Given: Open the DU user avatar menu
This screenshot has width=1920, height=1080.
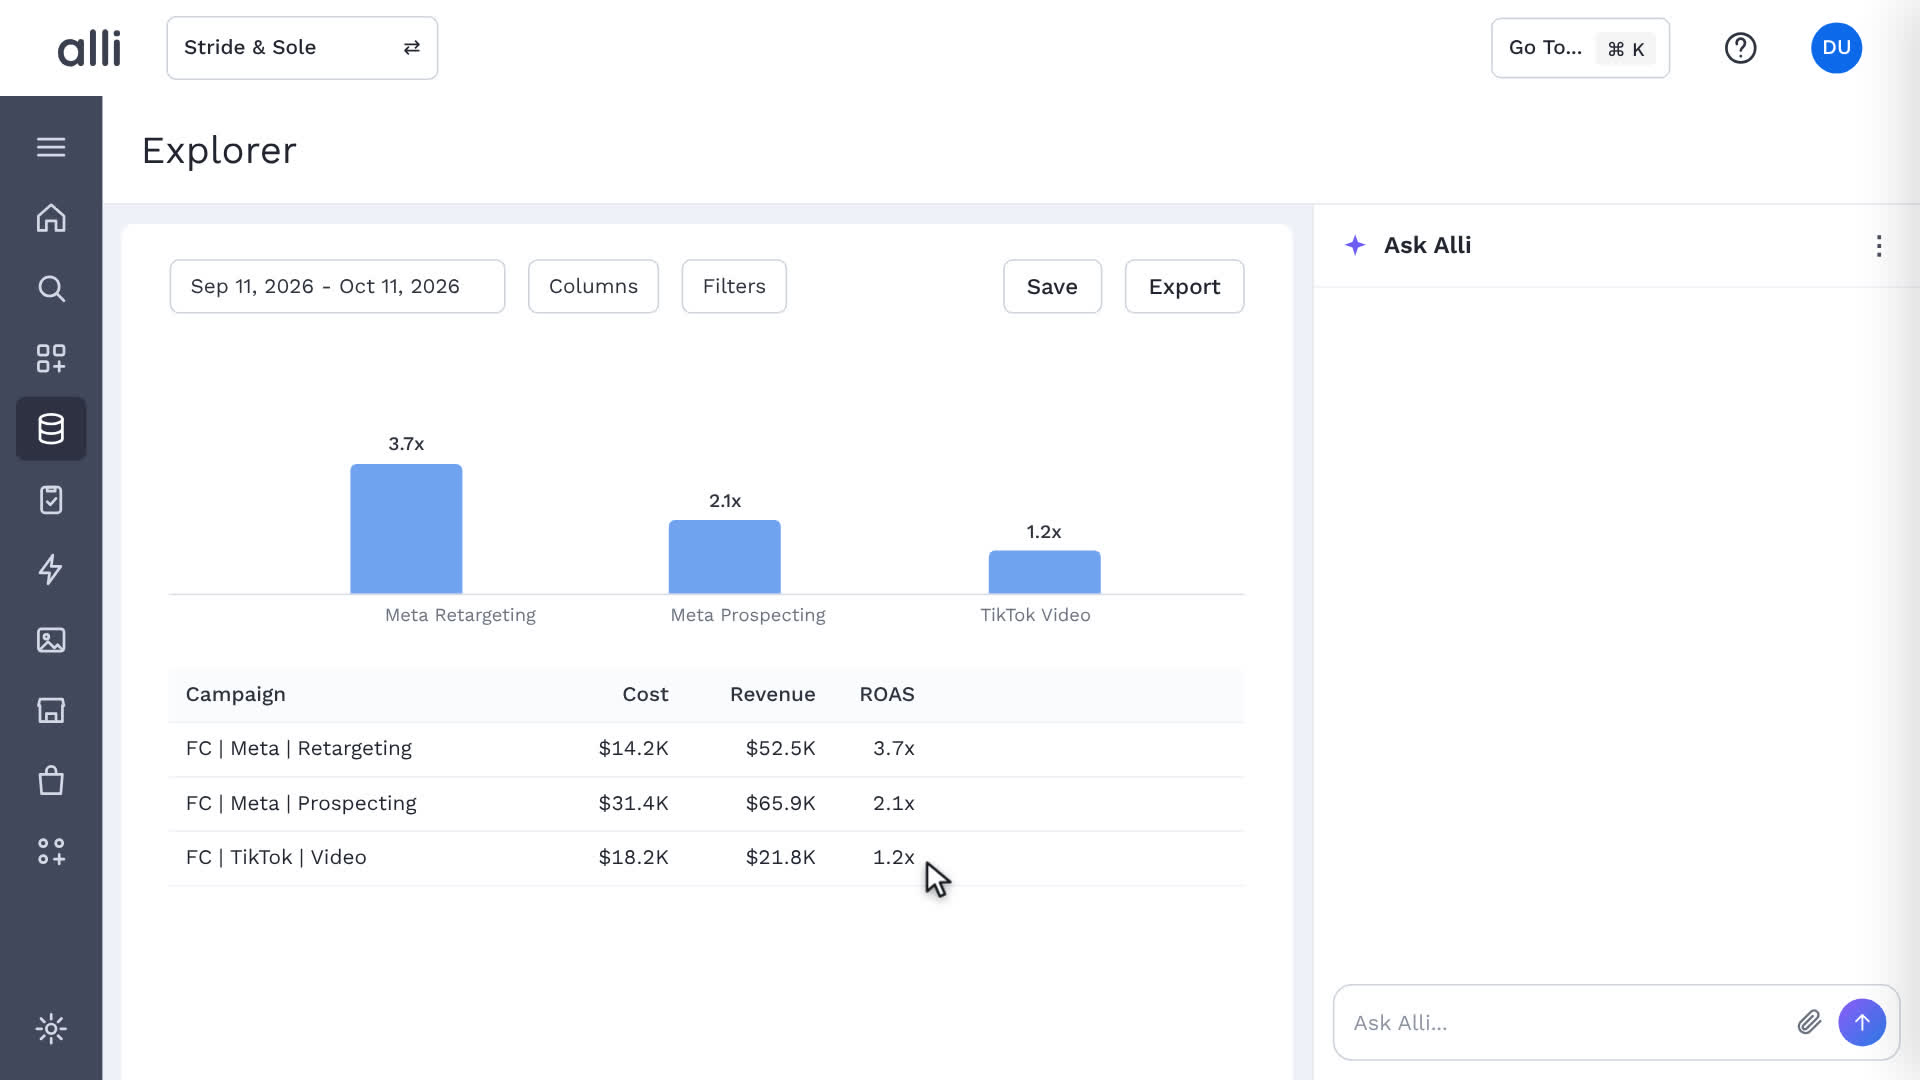Looking at the screenshot, I should pos(1836,48).
